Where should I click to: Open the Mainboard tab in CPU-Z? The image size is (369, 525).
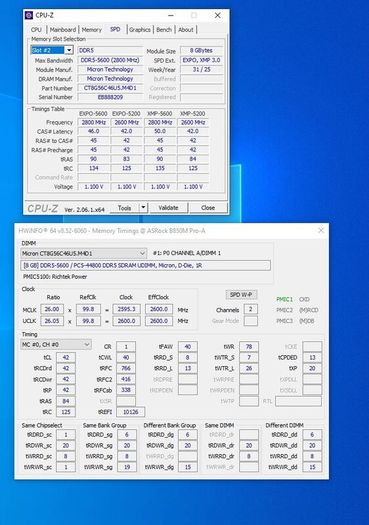(x=63, y=30)
